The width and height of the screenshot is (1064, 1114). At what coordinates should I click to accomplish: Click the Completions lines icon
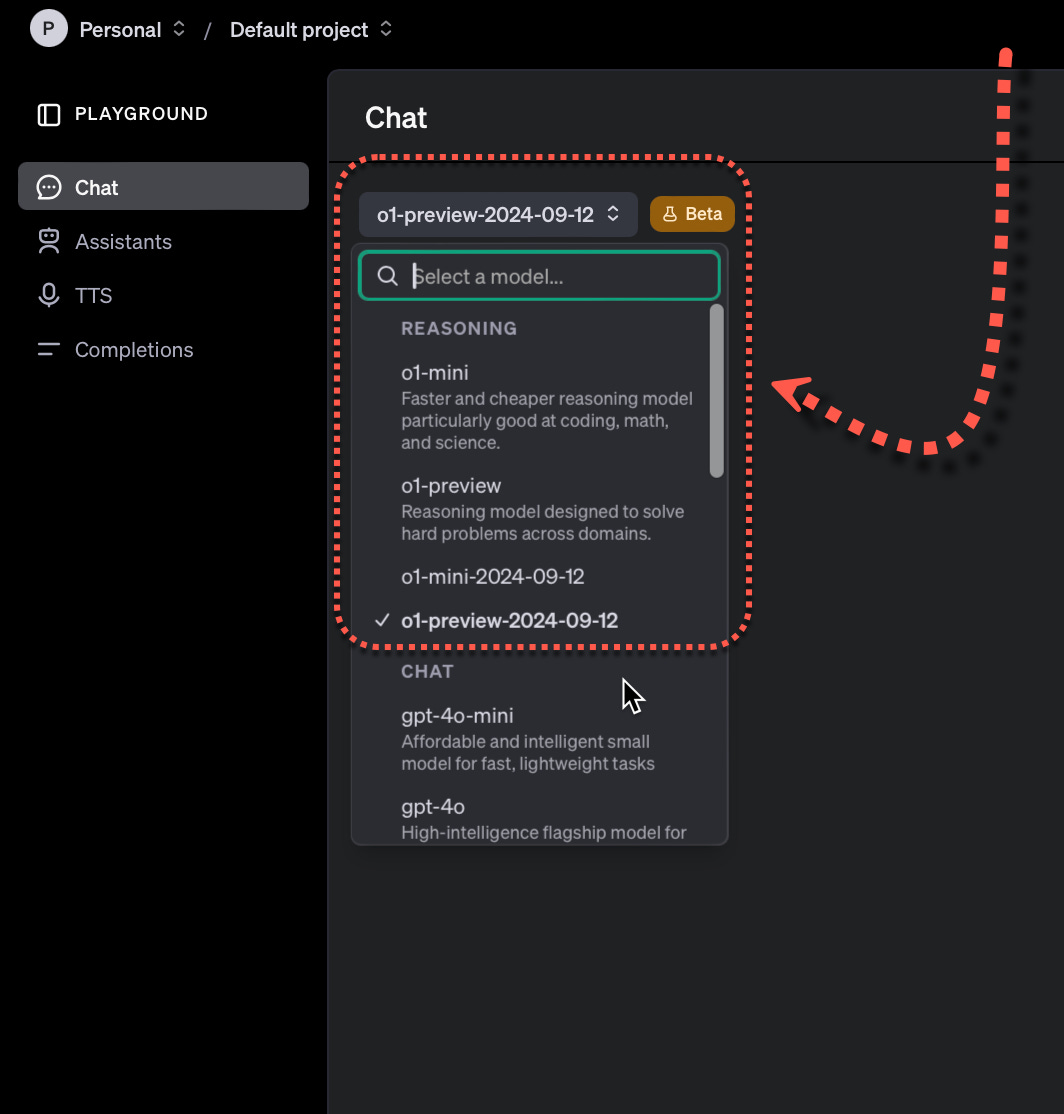[49, 350]
